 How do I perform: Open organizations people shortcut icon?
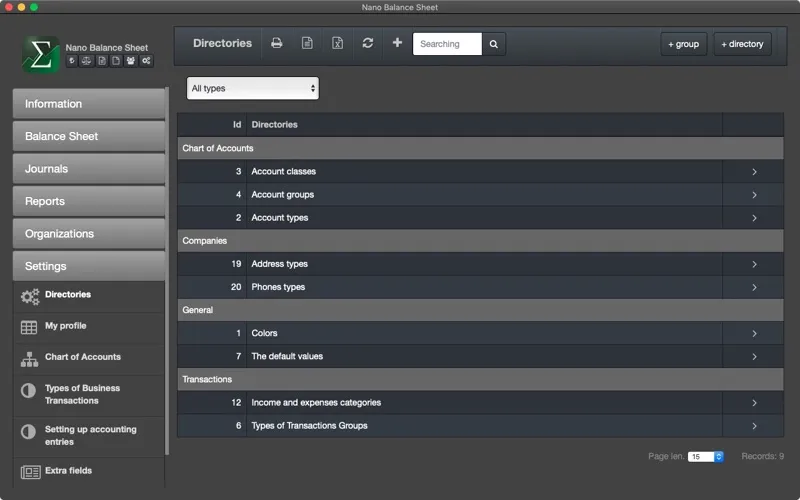point(131,61)
